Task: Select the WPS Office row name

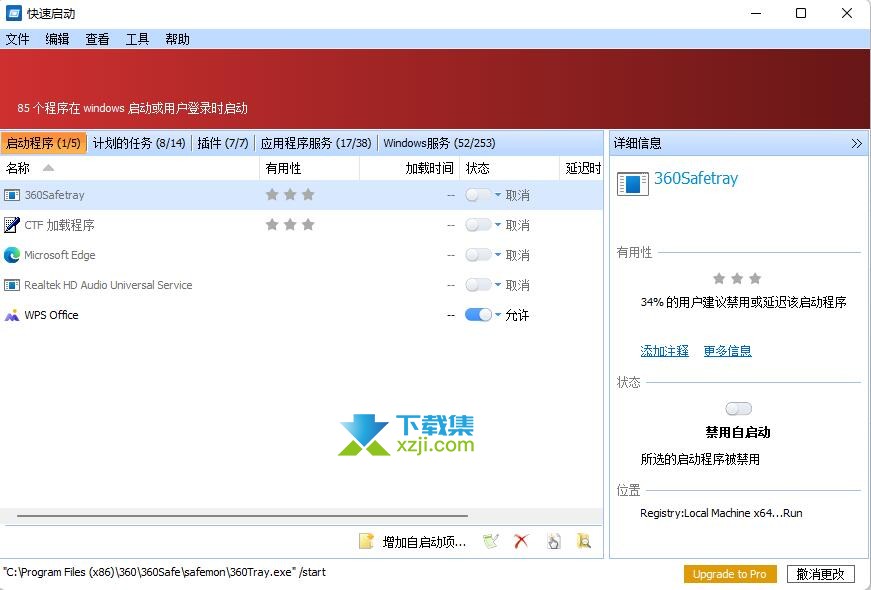Action: point(52,315)
